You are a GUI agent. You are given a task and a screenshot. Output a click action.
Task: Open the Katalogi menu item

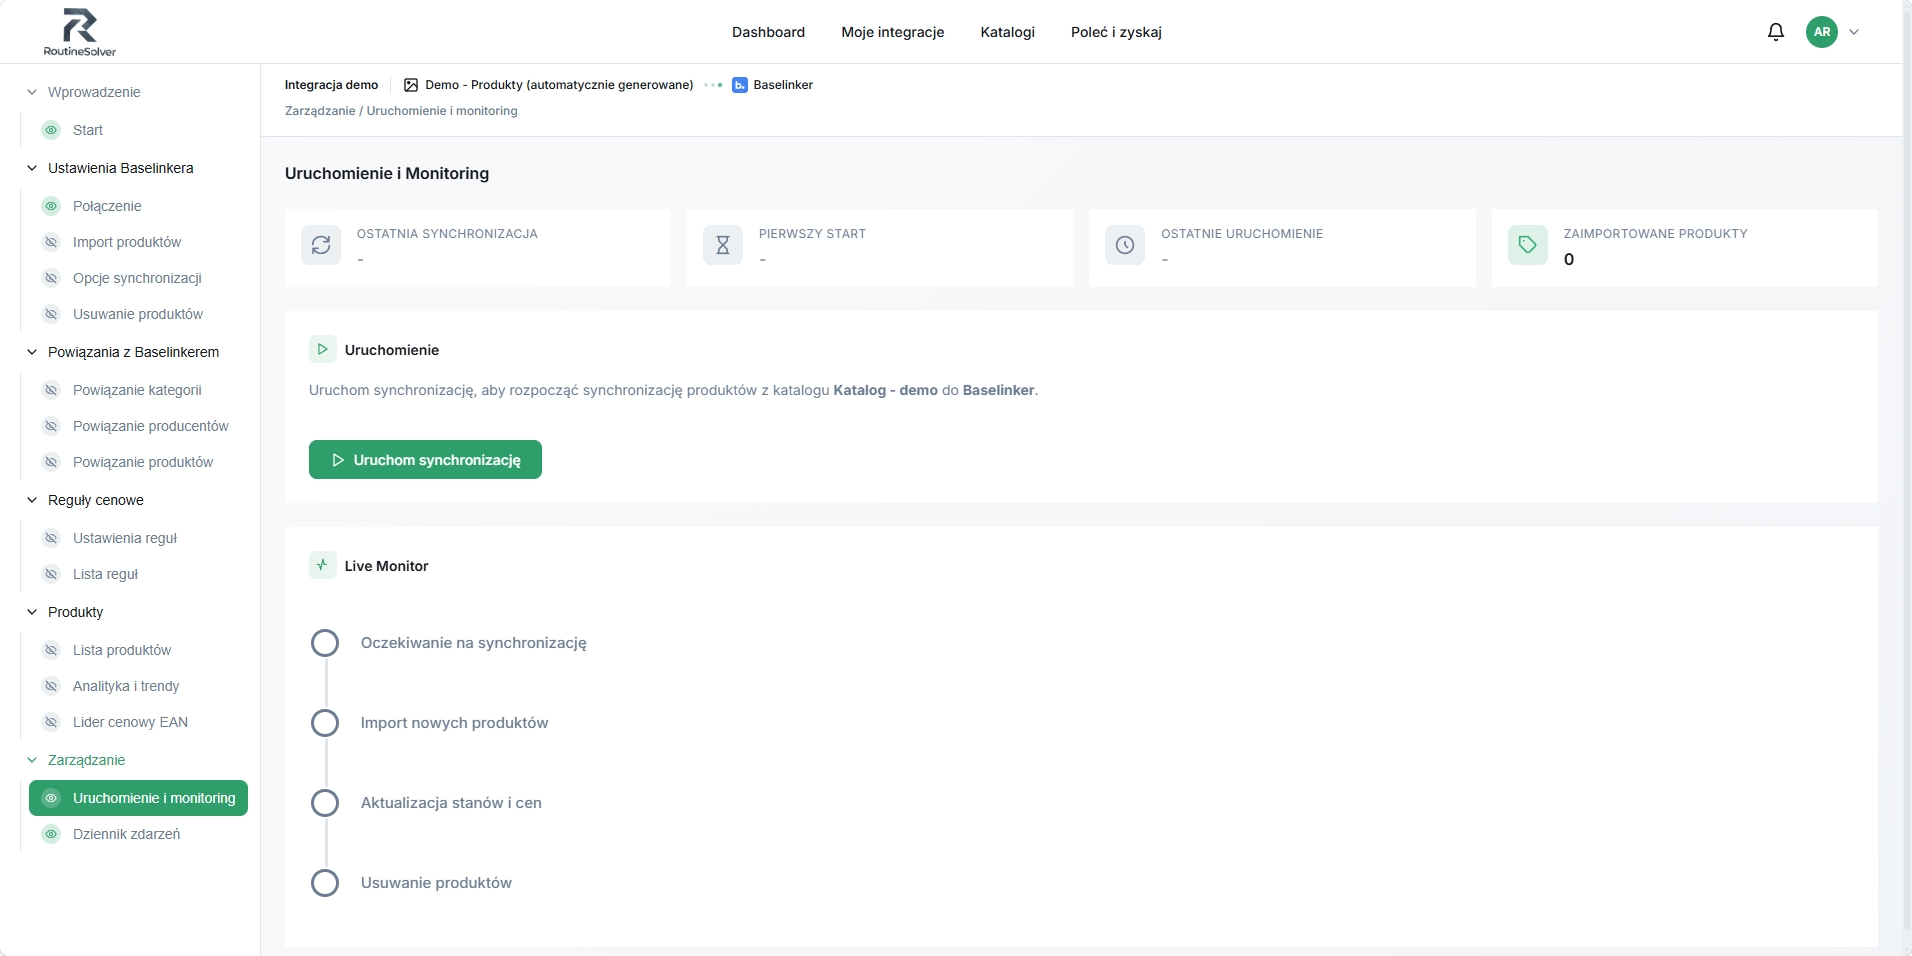[x=1008, y=32]
